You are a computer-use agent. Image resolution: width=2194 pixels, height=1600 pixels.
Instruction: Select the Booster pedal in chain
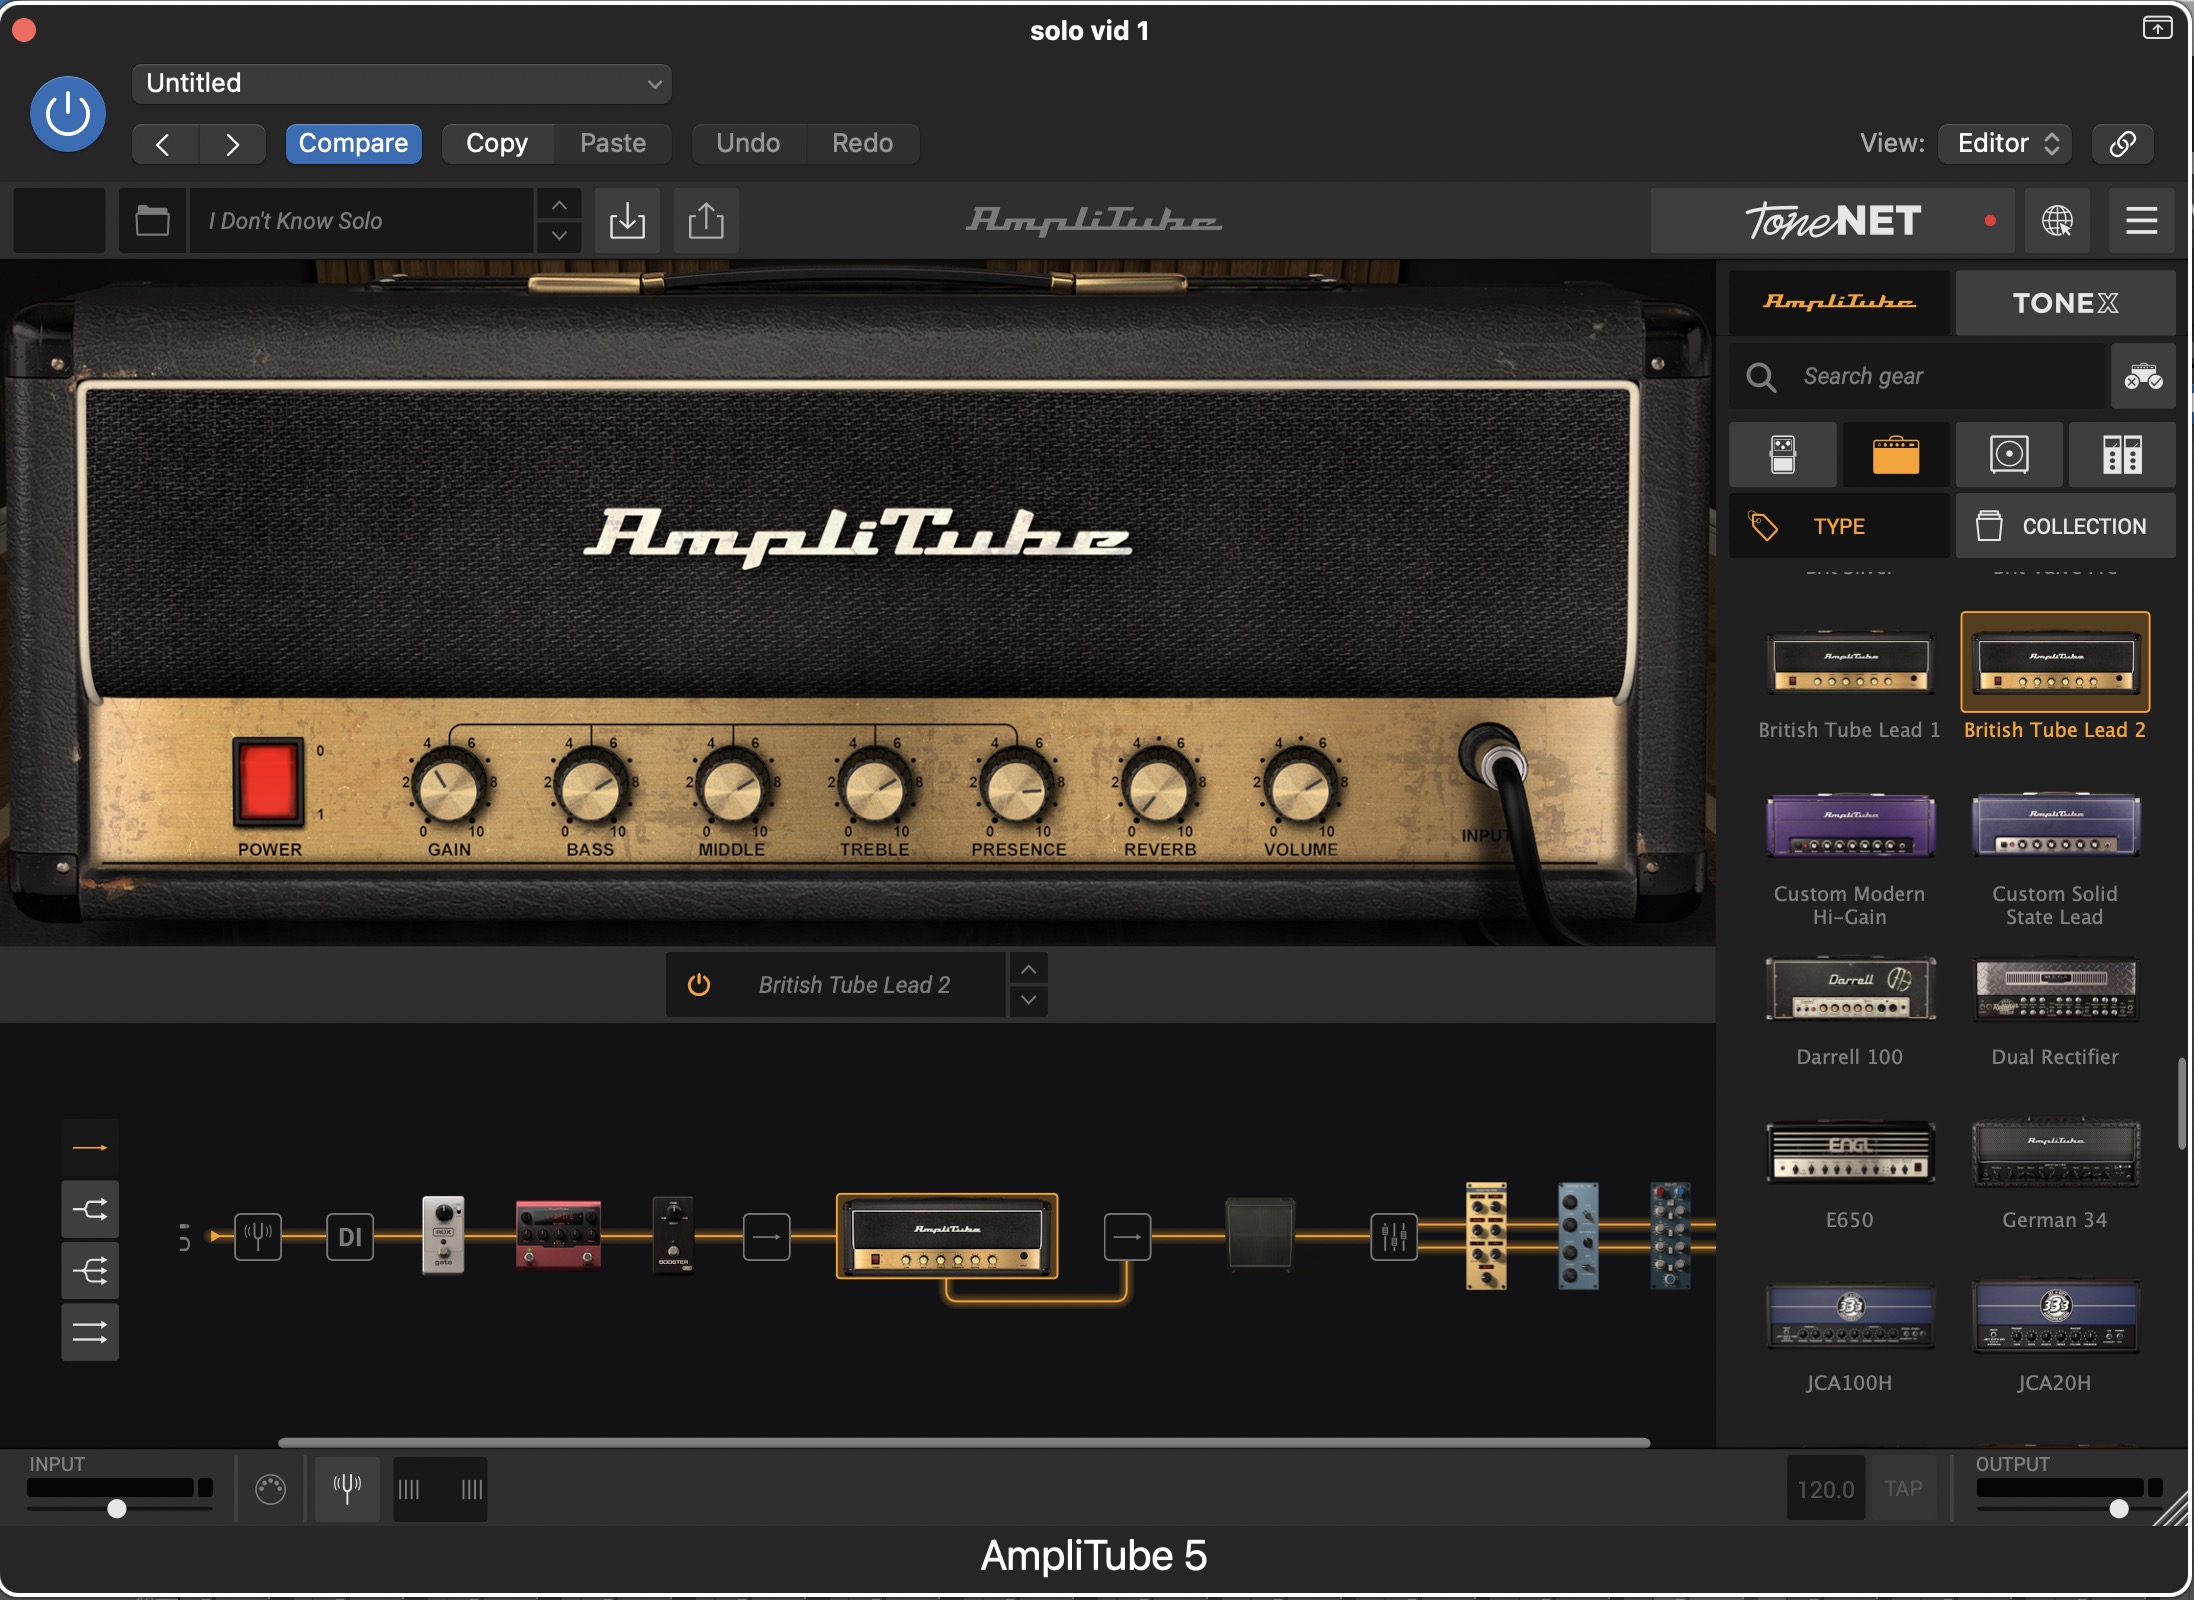pos(673,1236)
